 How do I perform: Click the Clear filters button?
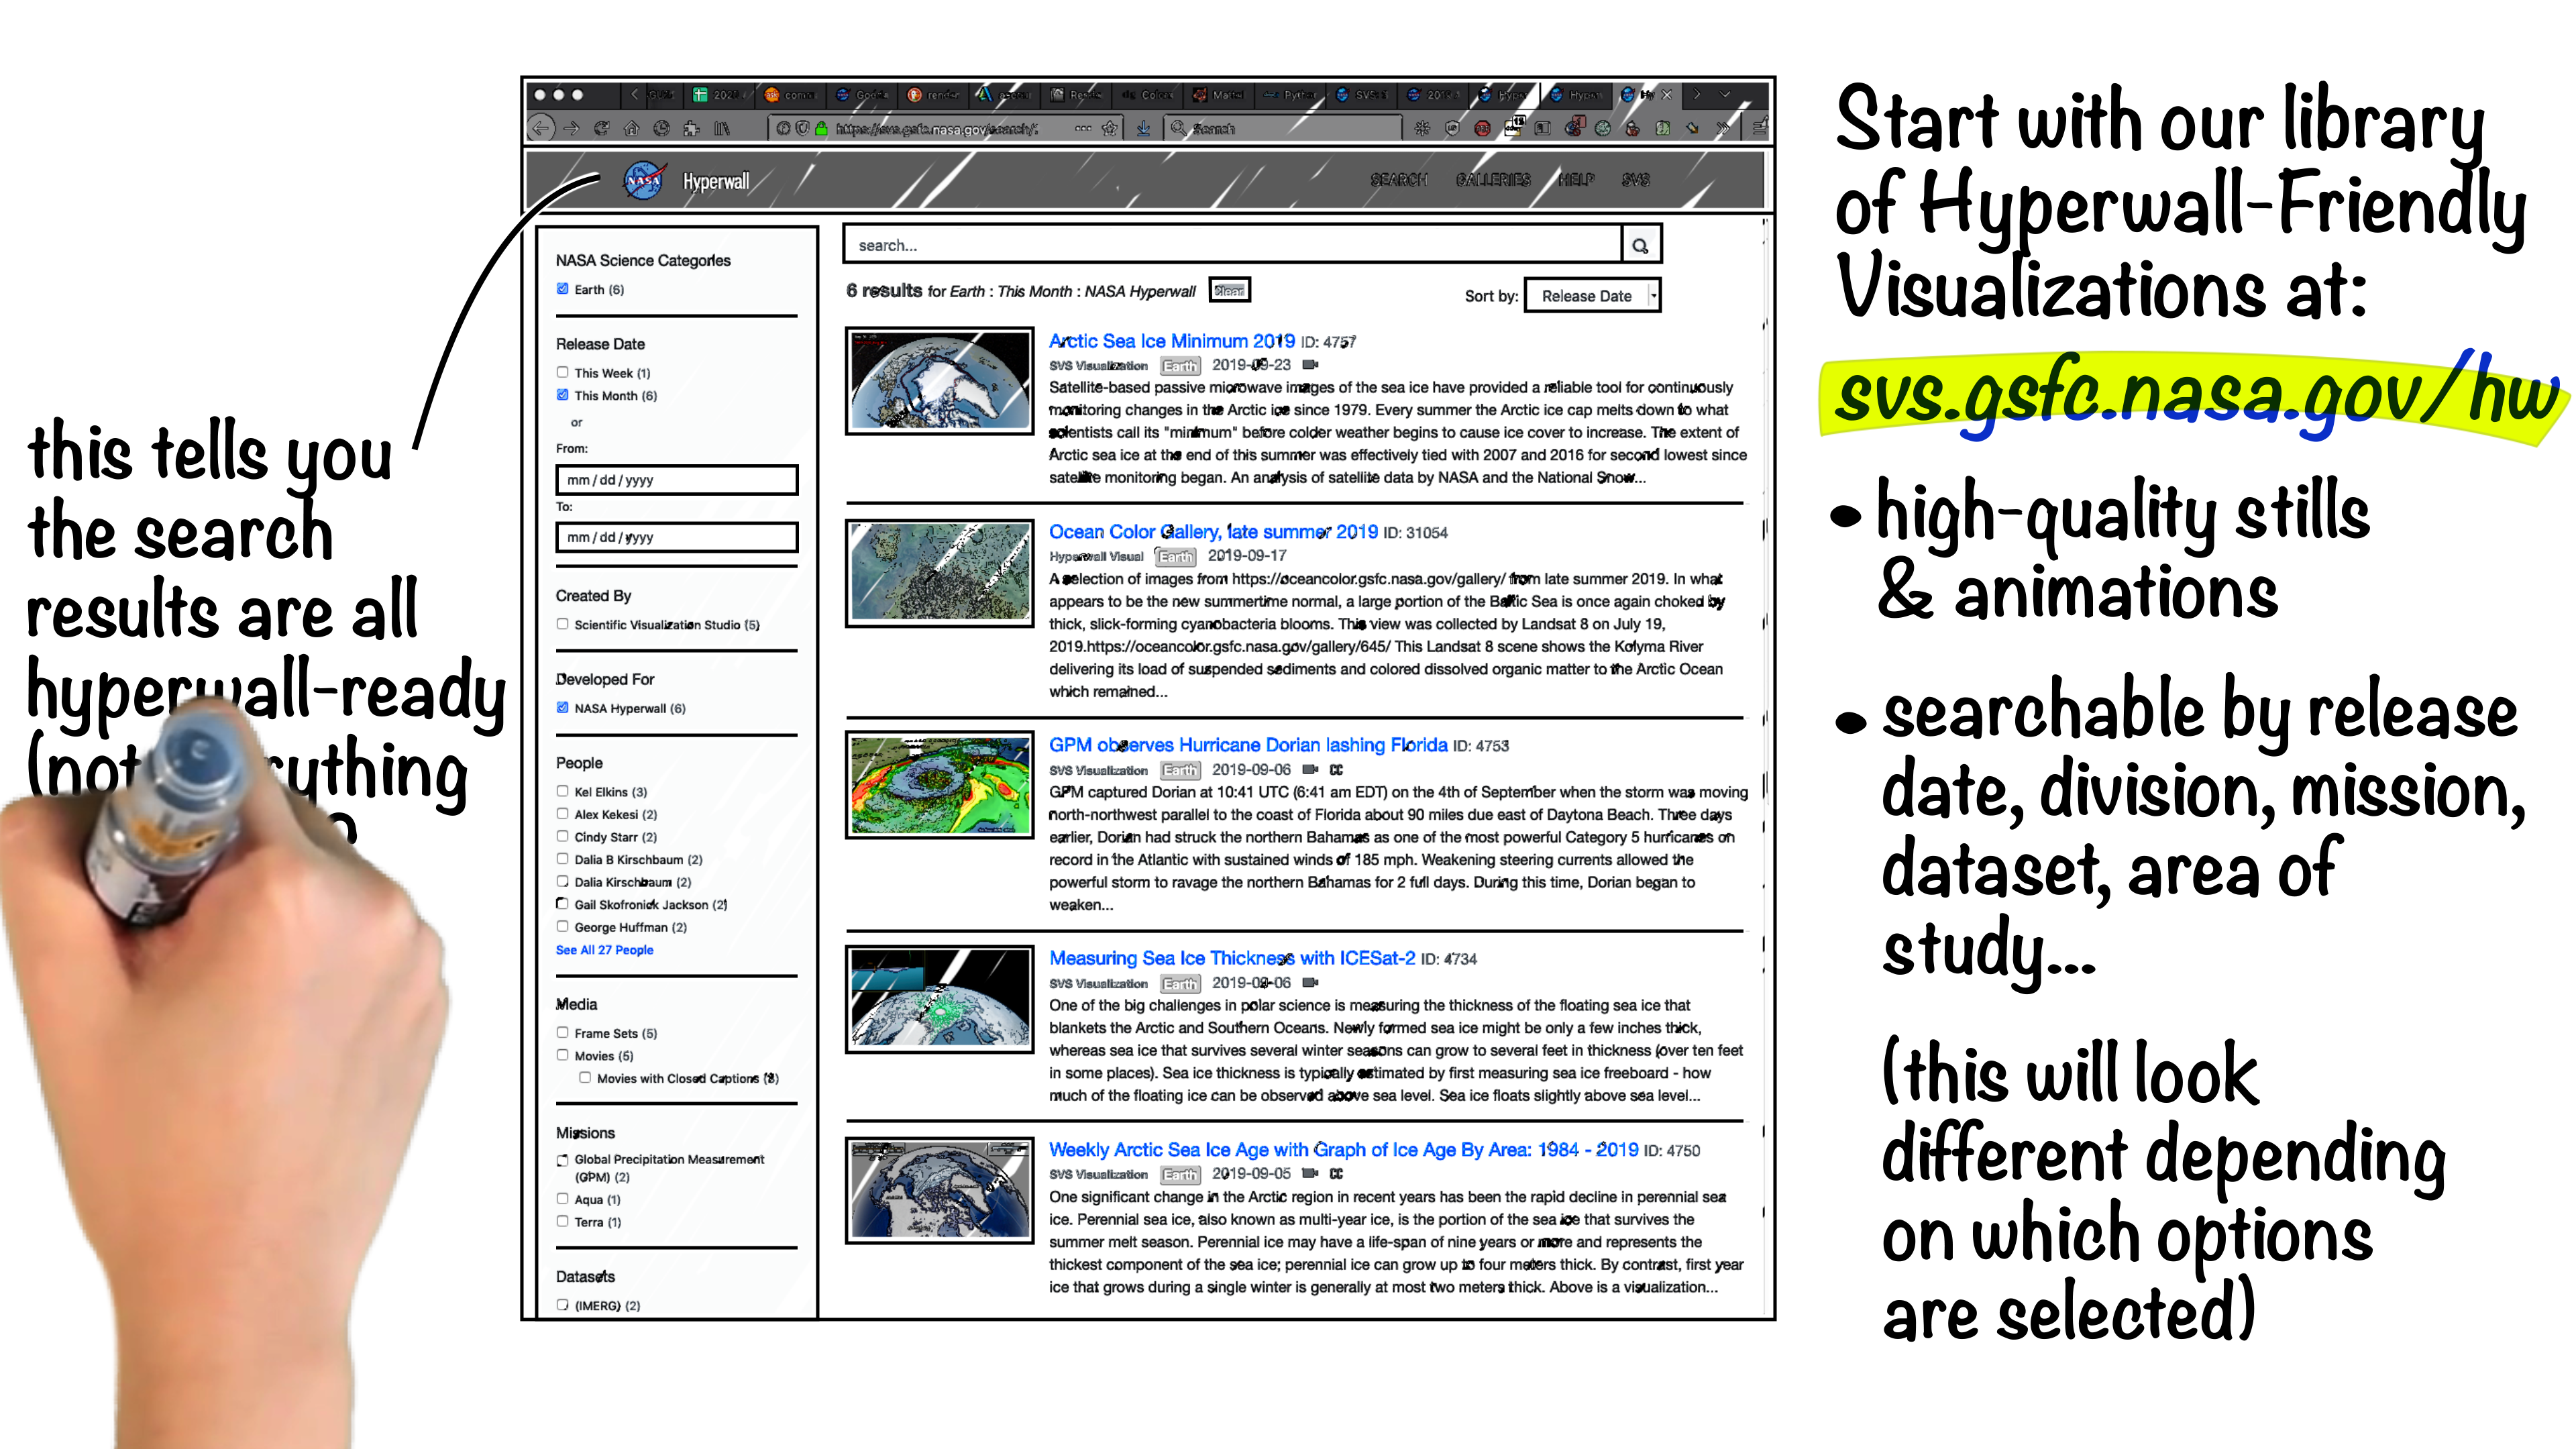tap(1229, 290)
